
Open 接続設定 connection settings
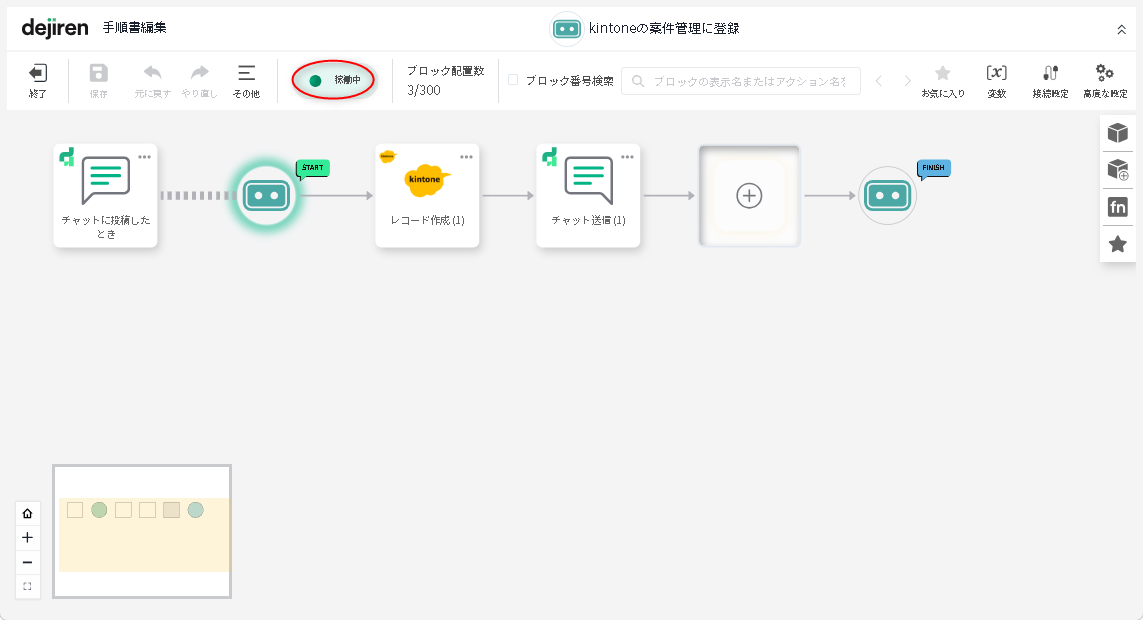(x=1050, y=80)
